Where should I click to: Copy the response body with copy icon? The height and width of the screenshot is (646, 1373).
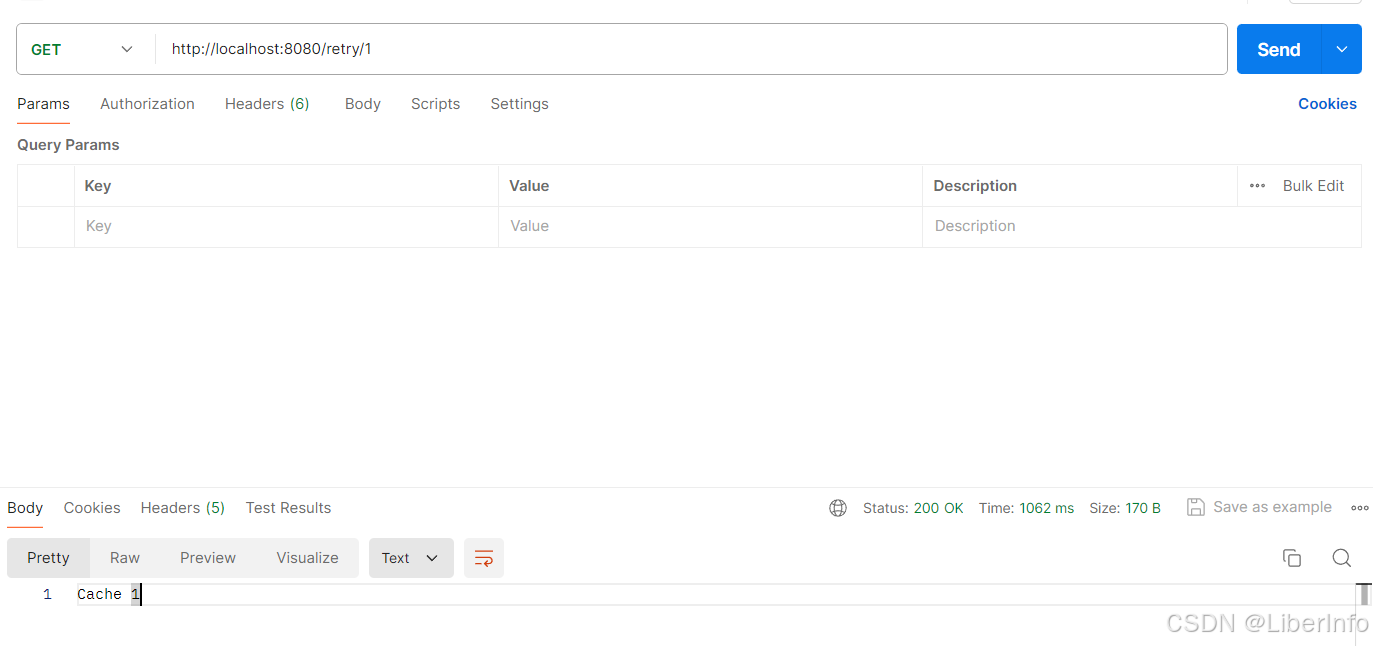[x=1292, y=558]
